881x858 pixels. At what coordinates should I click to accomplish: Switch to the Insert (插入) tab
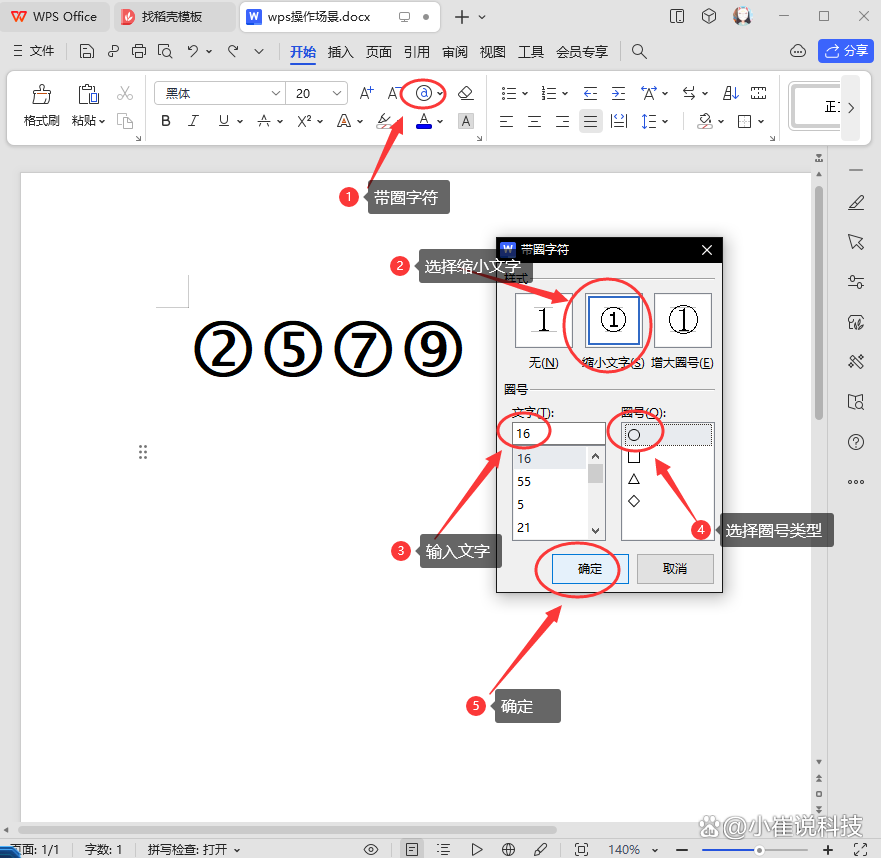coord(340,52)
